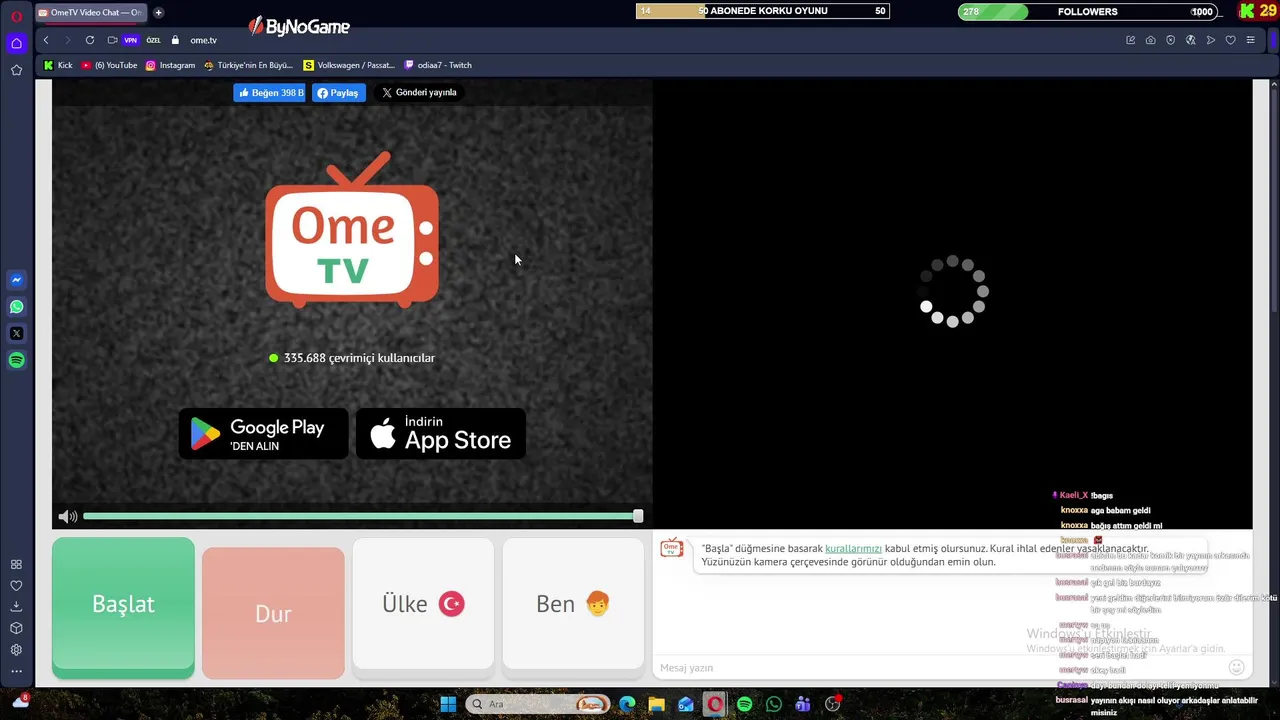
Task: Click the Facebook Paylaş button
Action: pyautogui.click(x=338, y=93)
